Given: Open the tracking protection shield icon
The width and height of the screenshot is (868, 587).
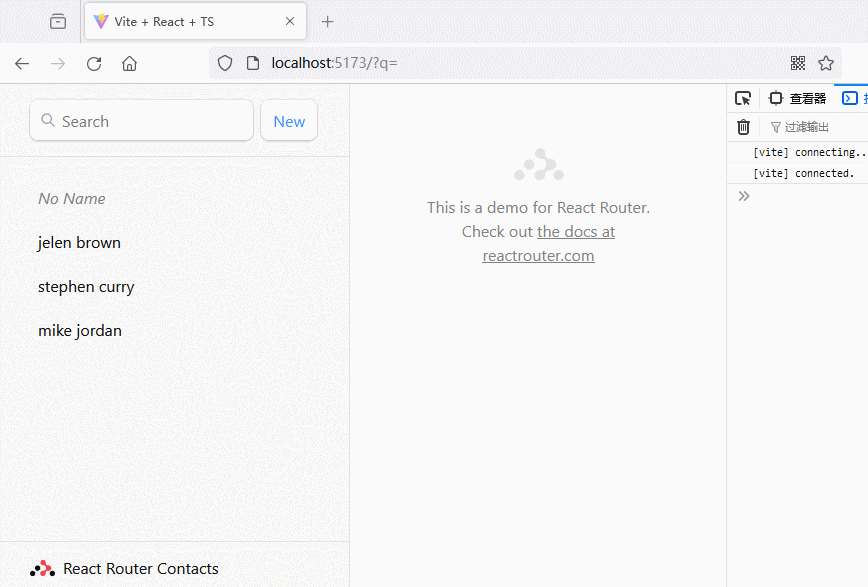Looking at the screenshot, I should click(x=225, y=63).
